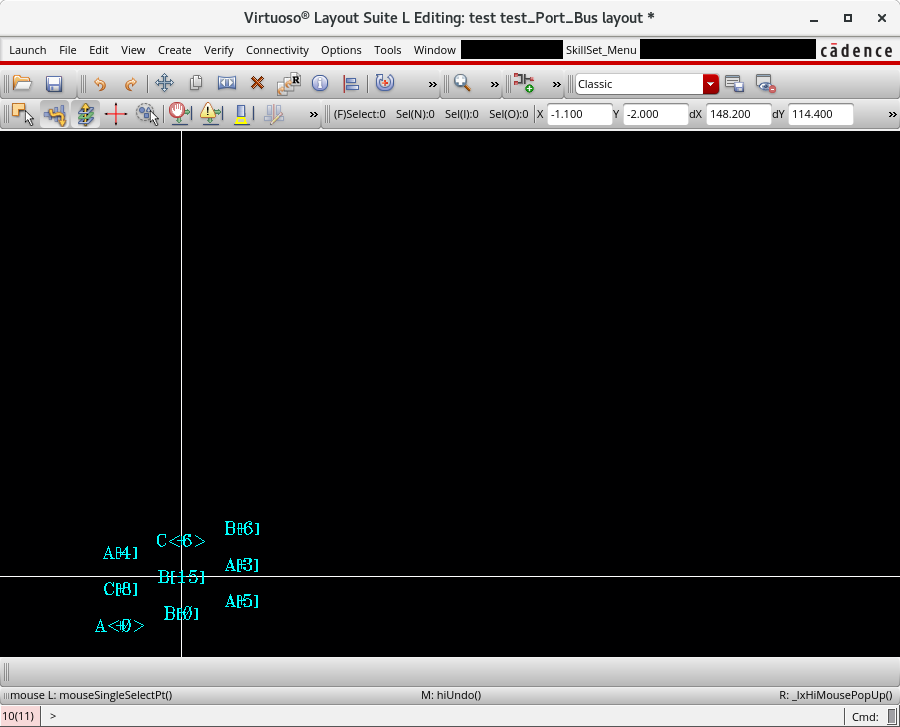The height and width of the screenshot is (727, 900).
Task: Click the yellow warning triangle DRC icon
Action: (211, 114)
